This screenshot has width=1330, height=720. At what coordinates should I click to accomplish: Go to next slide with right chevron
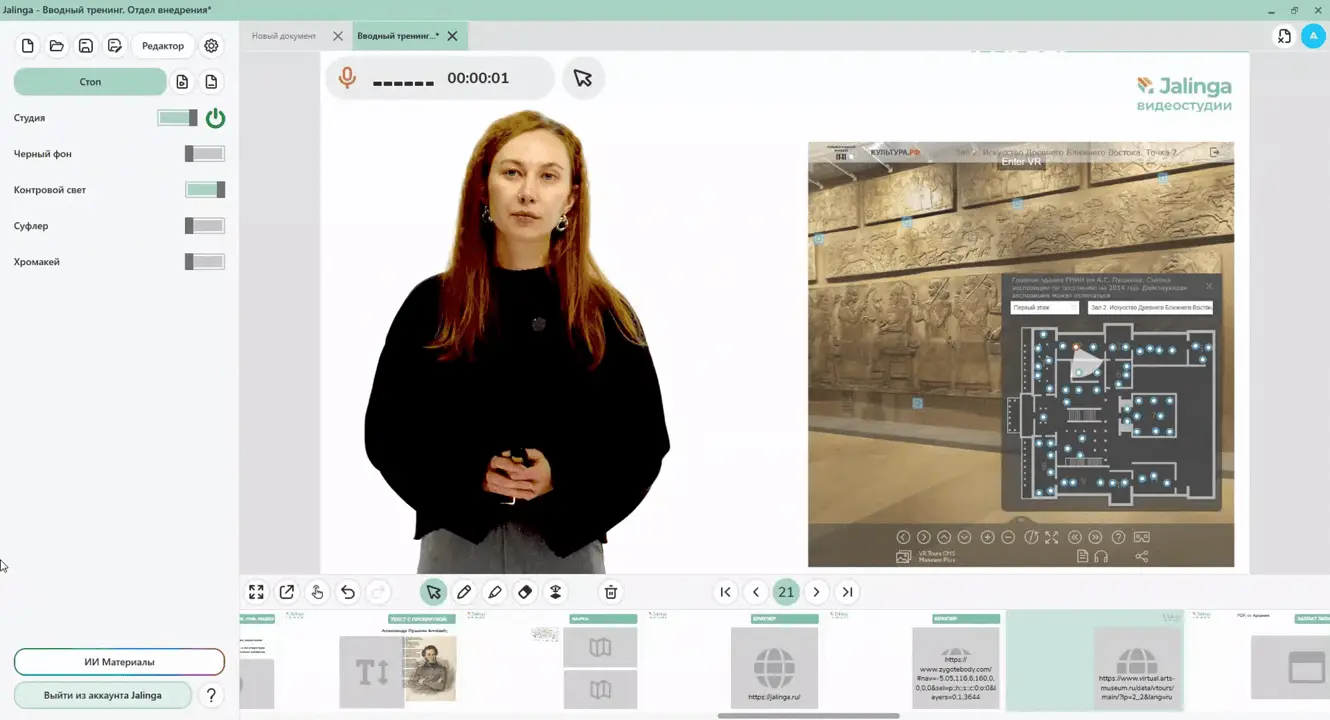[x=817, y=592]
